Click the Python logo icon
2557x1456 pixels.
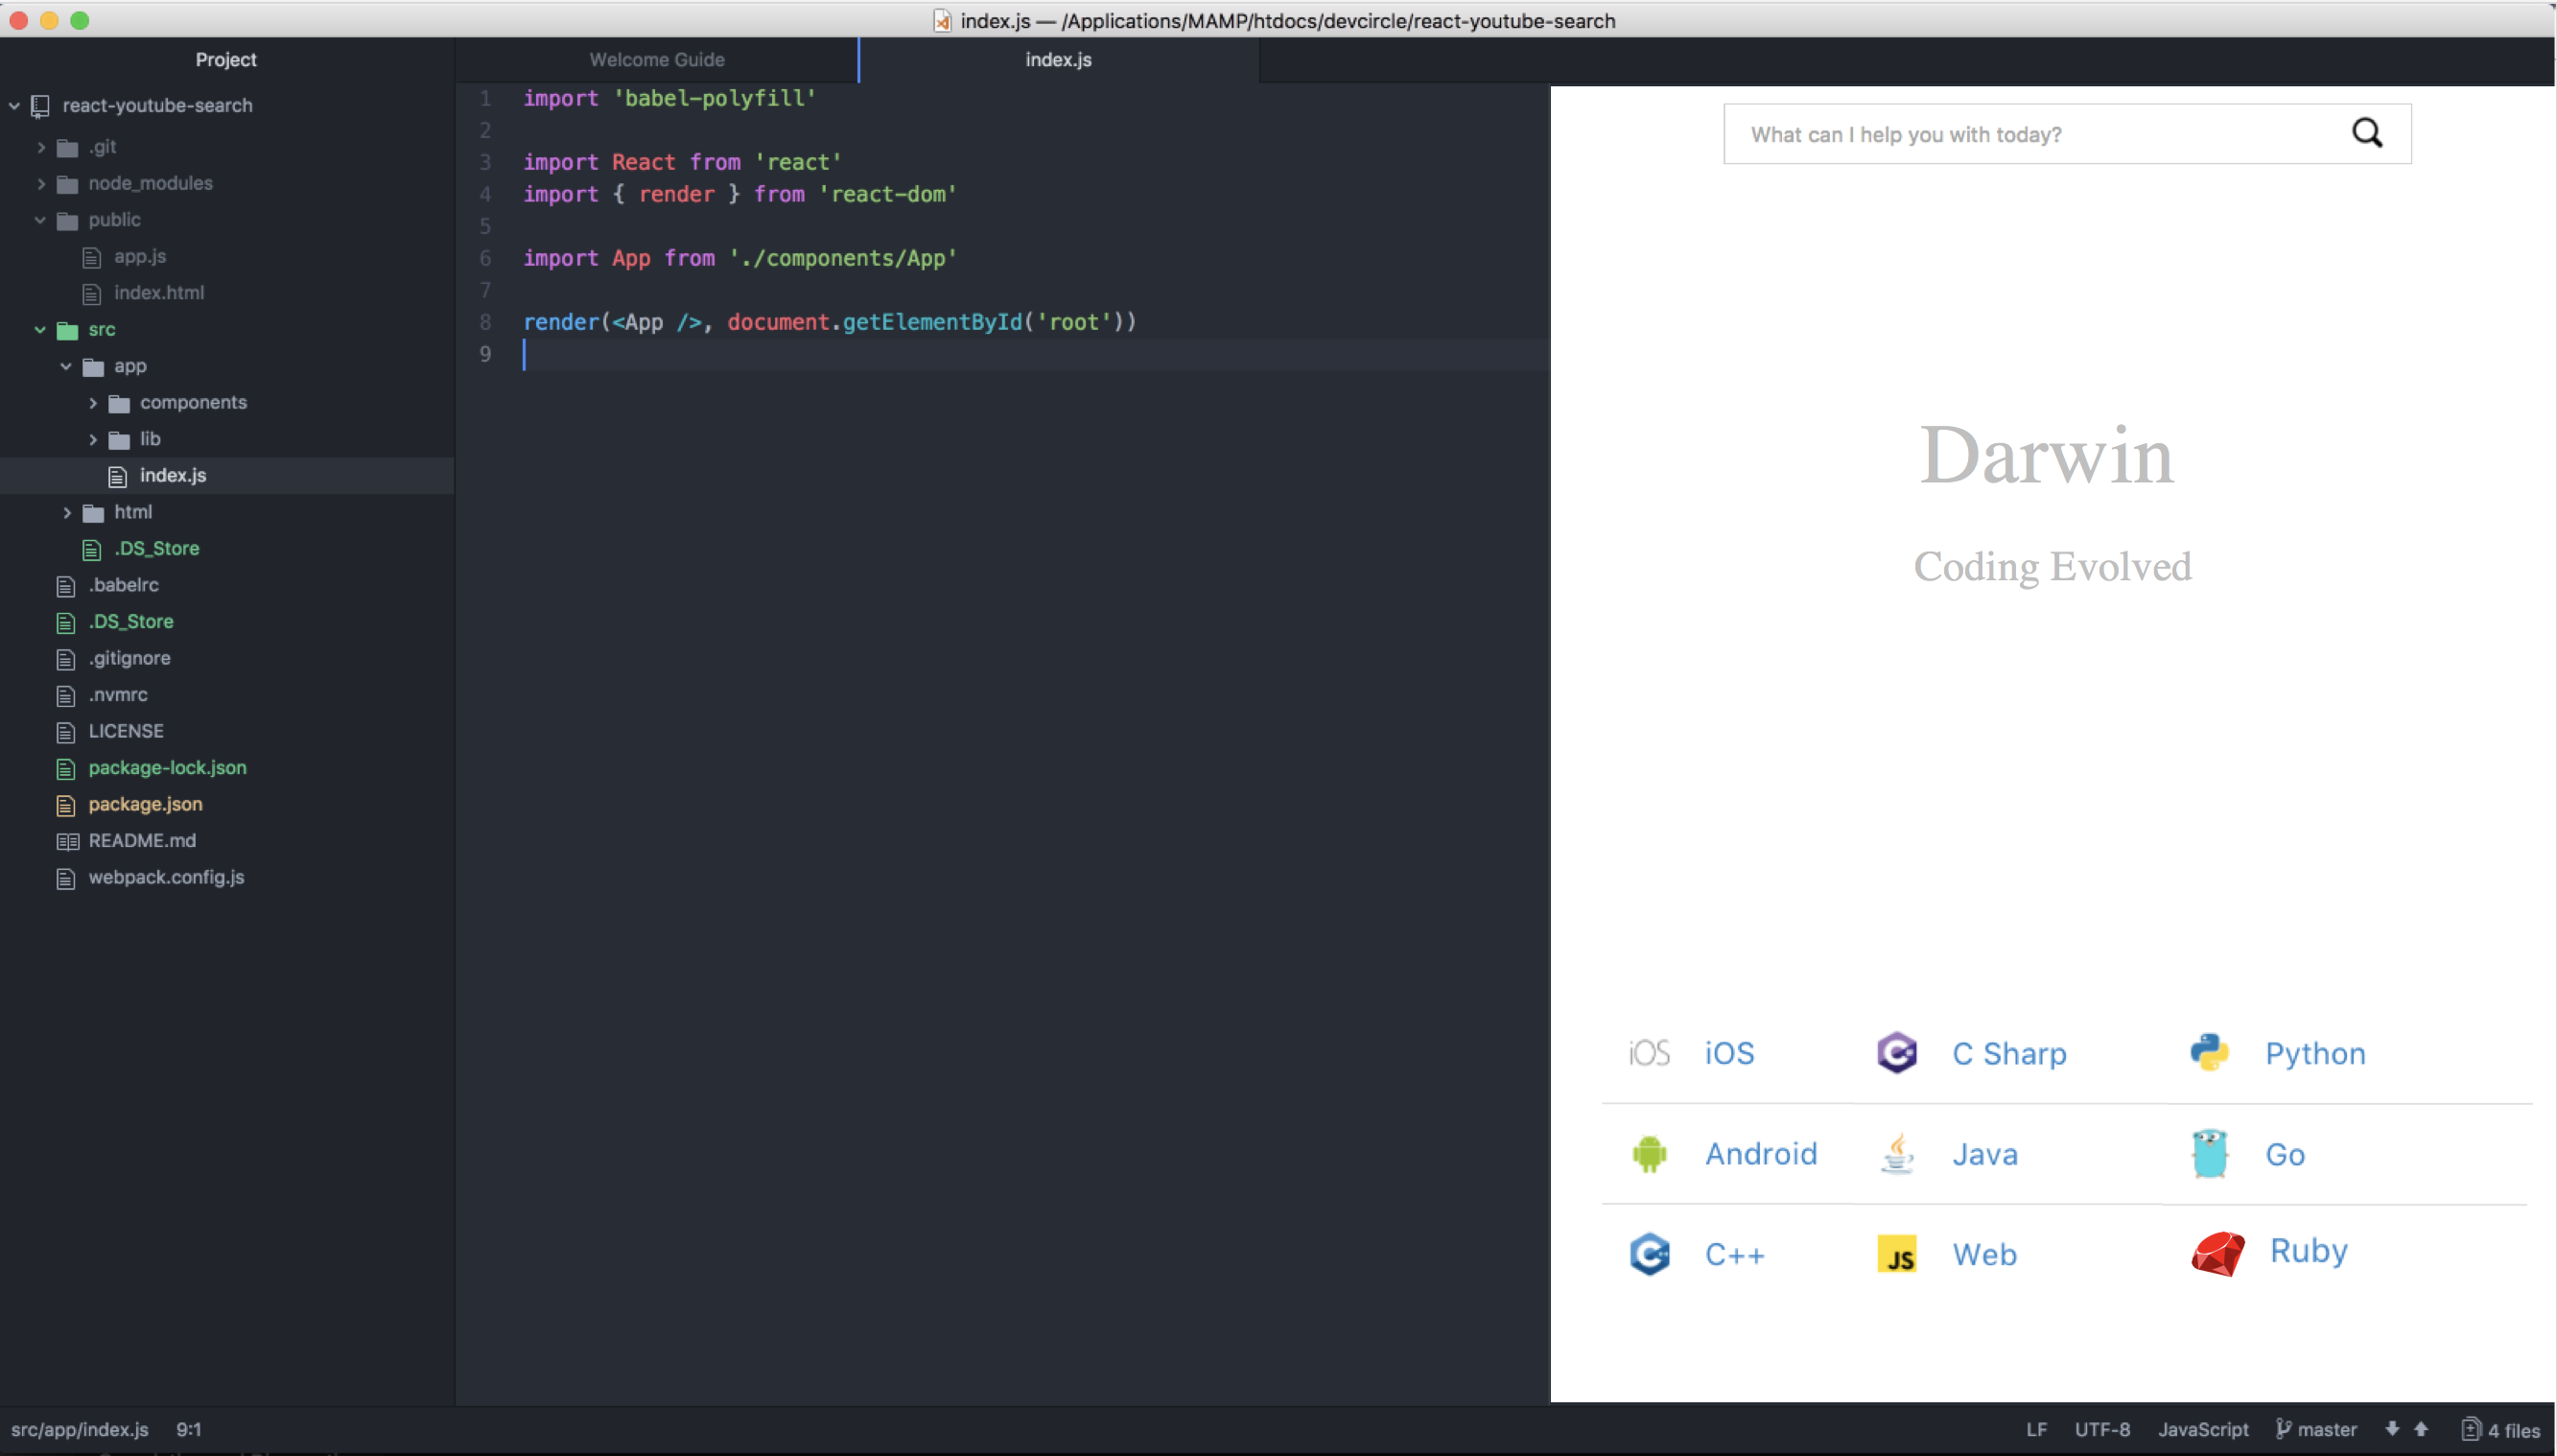tap(2208, 1052)
